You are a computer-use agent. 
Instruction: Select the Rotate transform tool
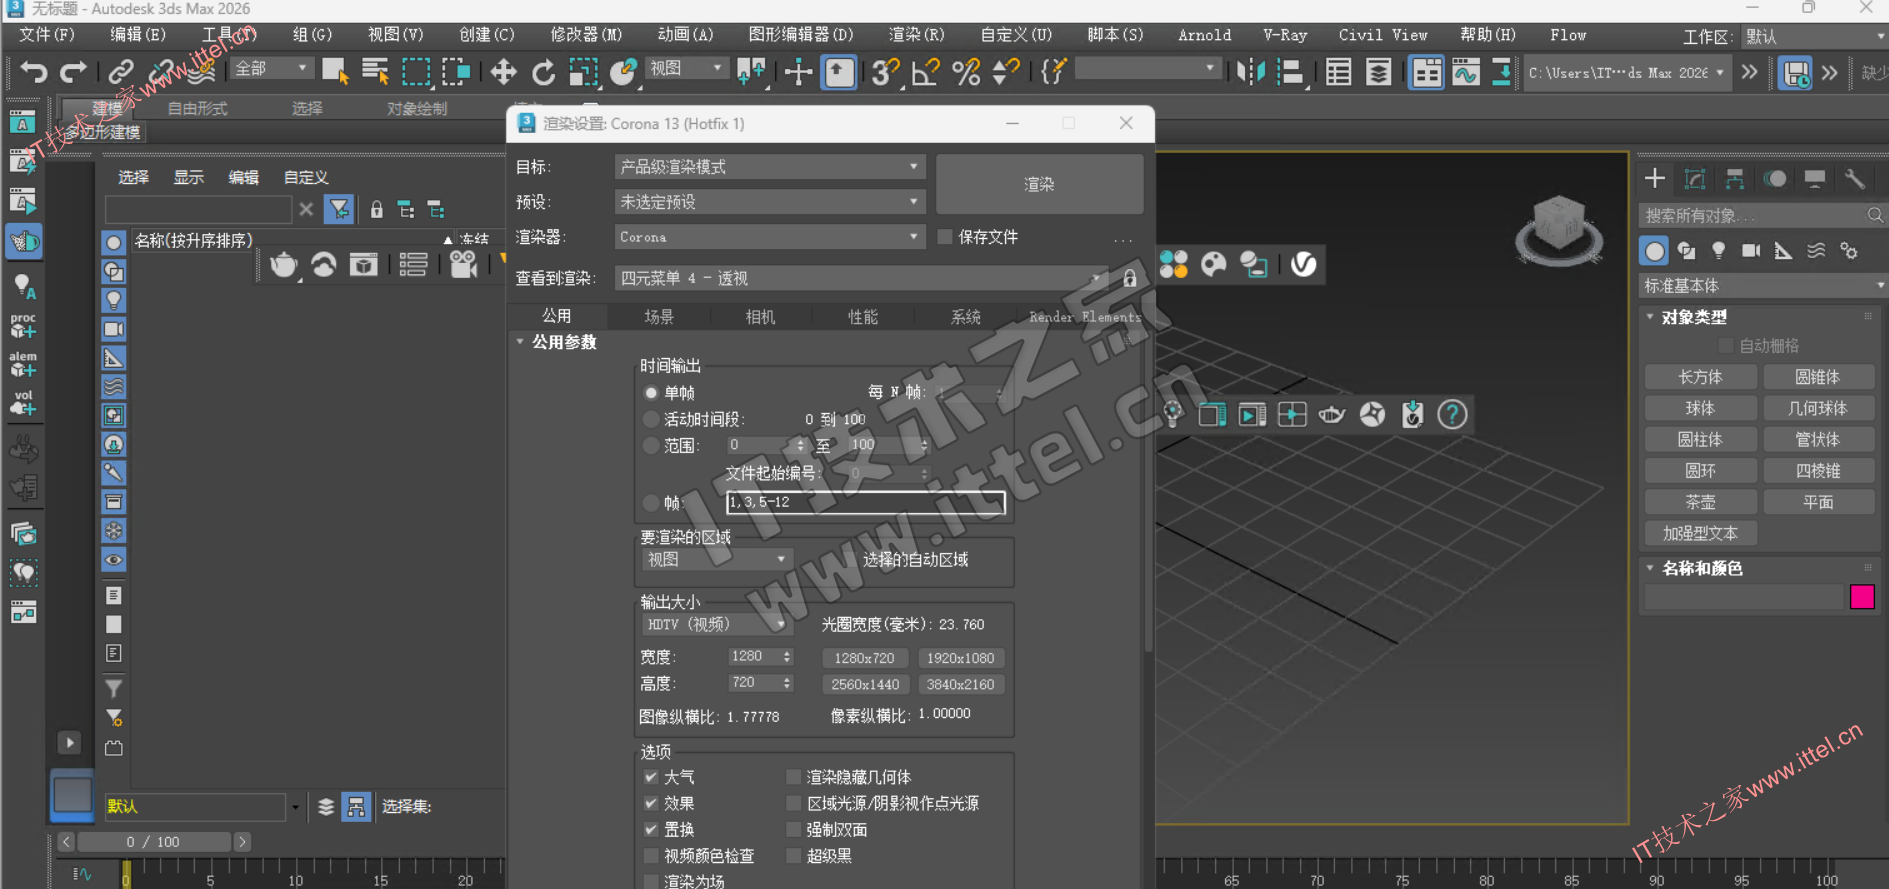pos(543,72)
